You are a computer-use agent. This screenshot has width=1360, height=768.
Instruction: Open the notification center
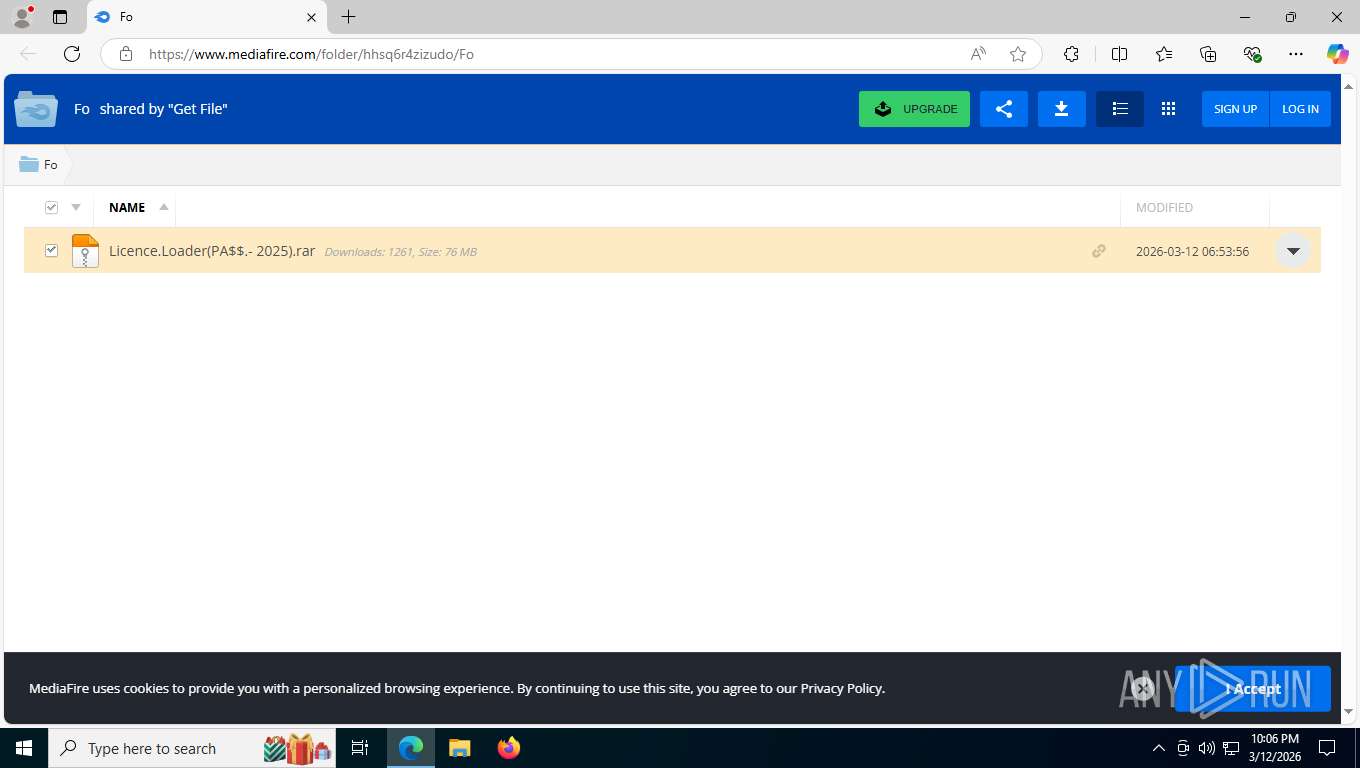click(x=1327, y=748)
